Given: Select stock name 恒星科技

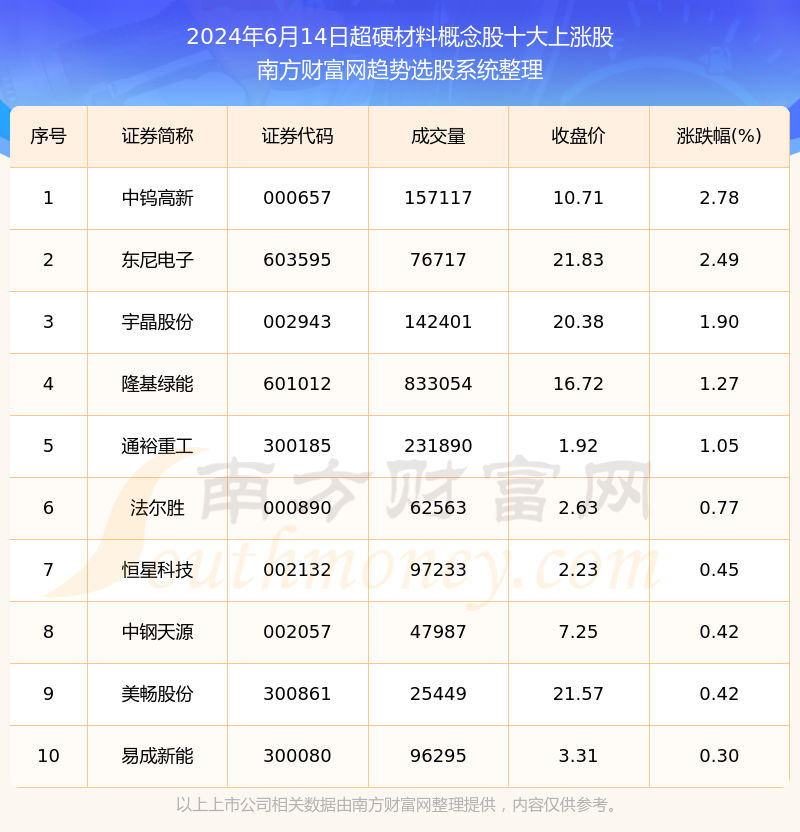Looking at the screenshot, I should 157,570.
